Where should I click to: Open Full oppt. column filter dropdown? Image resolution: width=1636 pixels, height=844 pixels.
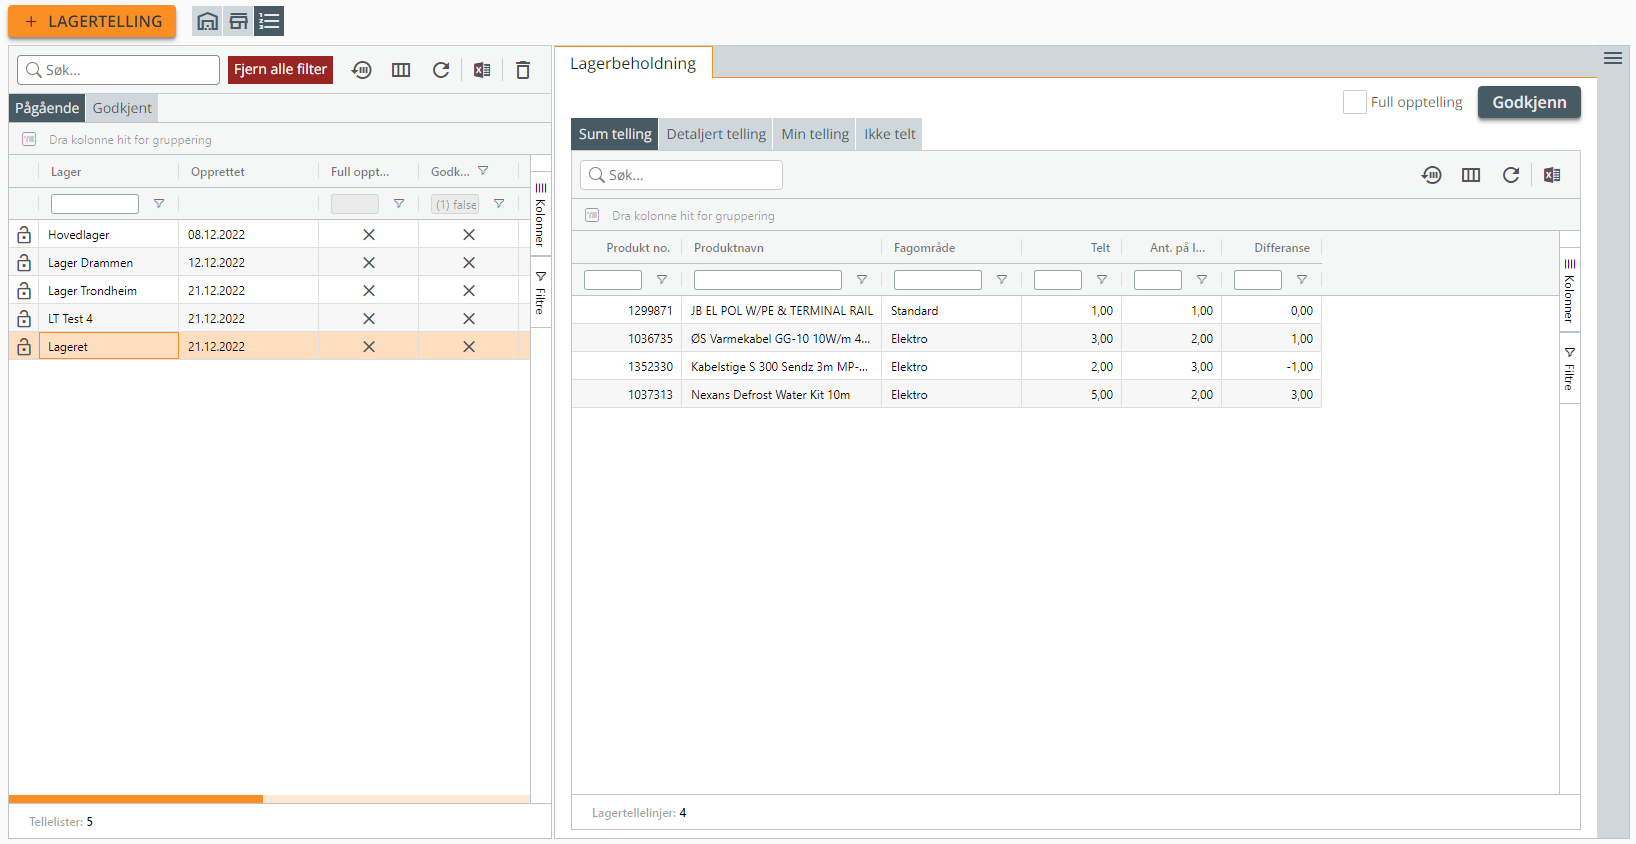tap(398, 204)
